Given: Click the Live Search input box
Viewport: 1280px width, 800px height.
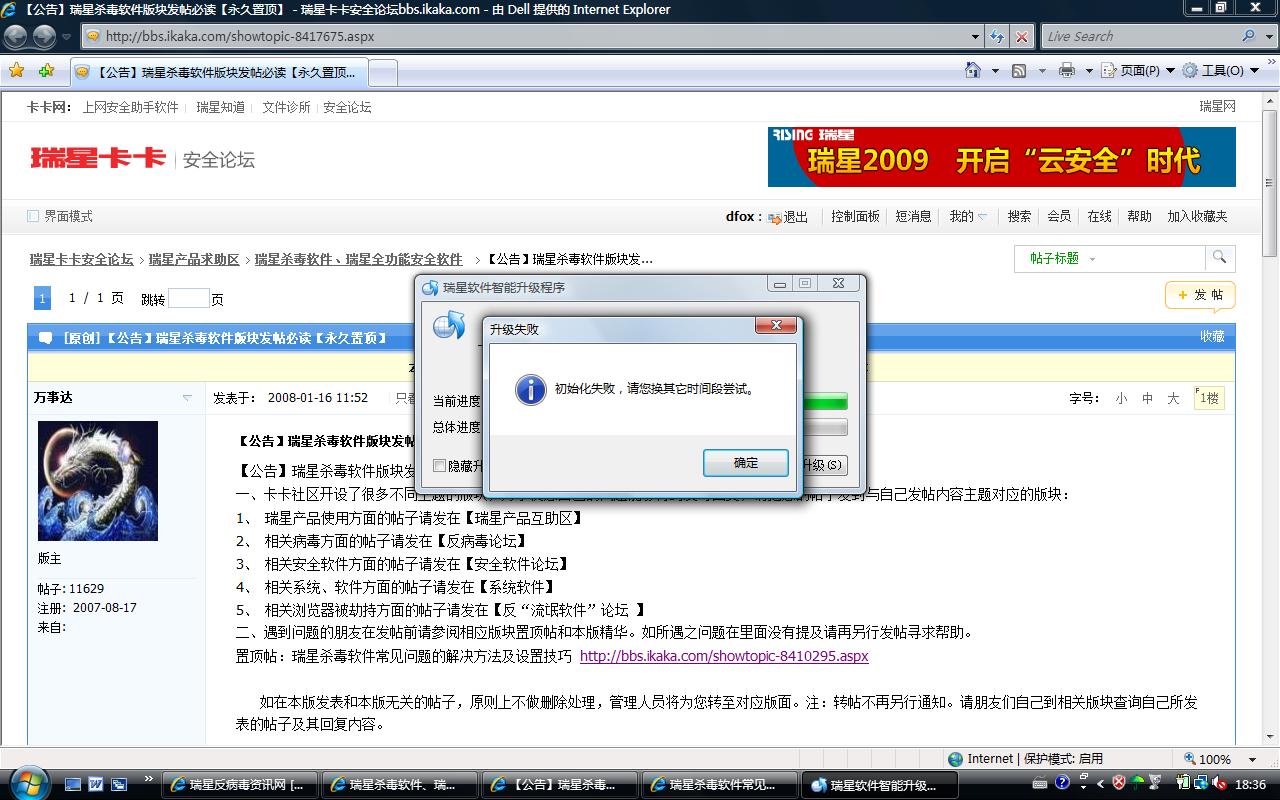Looking at the screenshot, I should click(1139, 37).
